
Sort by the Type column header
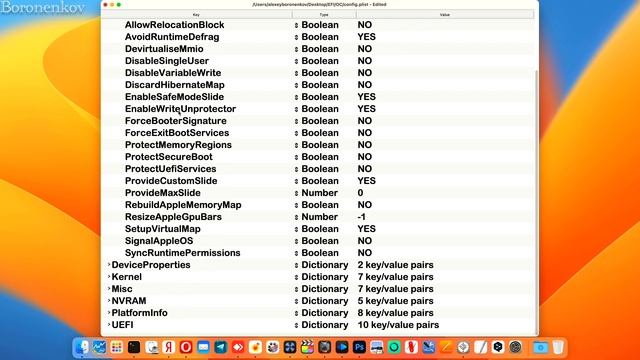(x=324, y=15)
